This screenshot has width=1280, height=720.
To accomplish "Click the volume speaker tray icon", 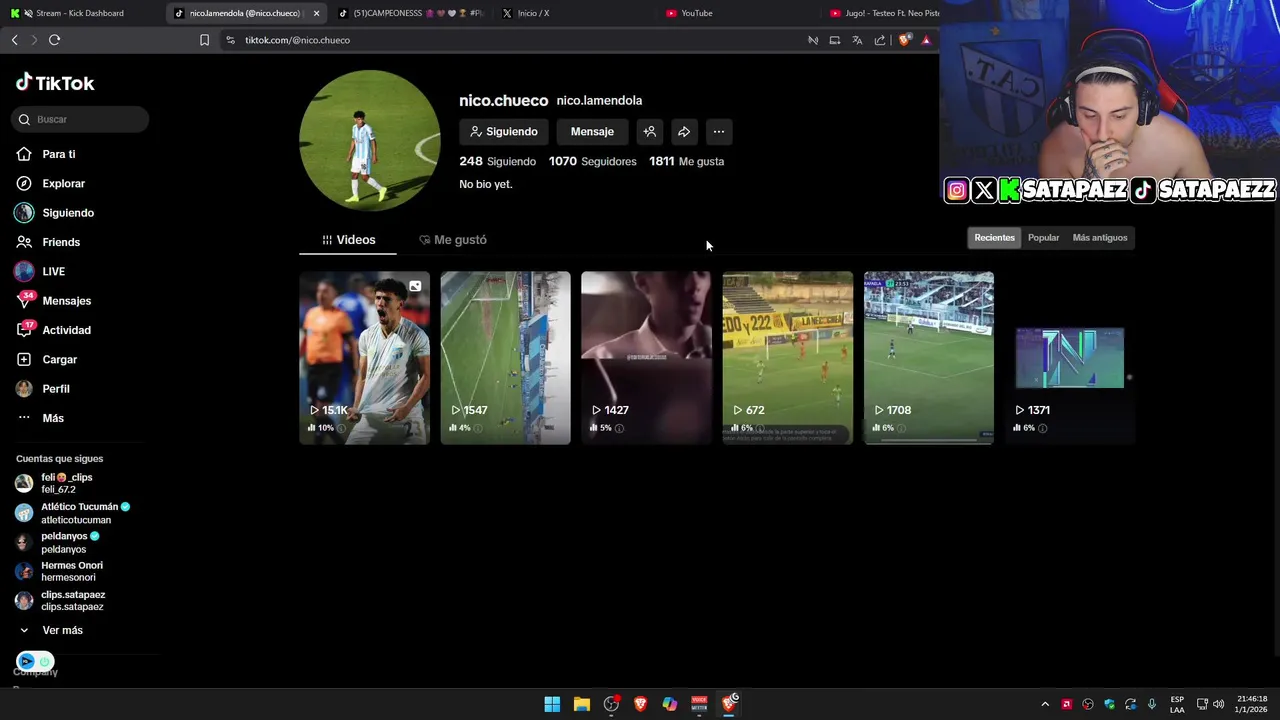I will pos(1218,704).
